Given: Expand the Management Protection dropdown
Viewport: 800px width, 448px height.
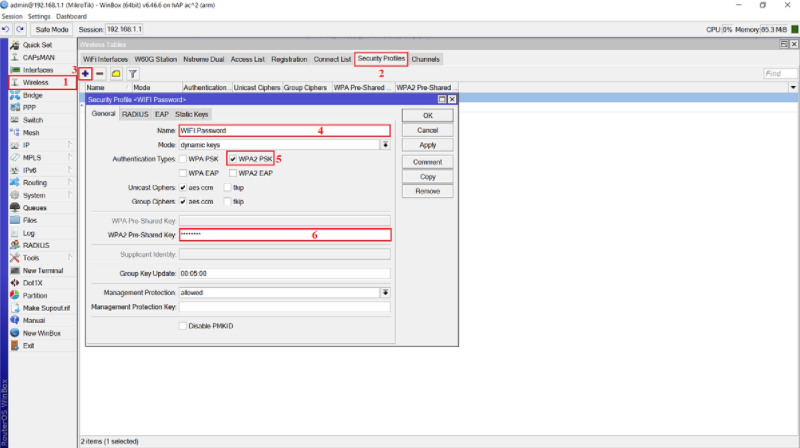Looking at the screenshot, I should [x=385, y=292].
